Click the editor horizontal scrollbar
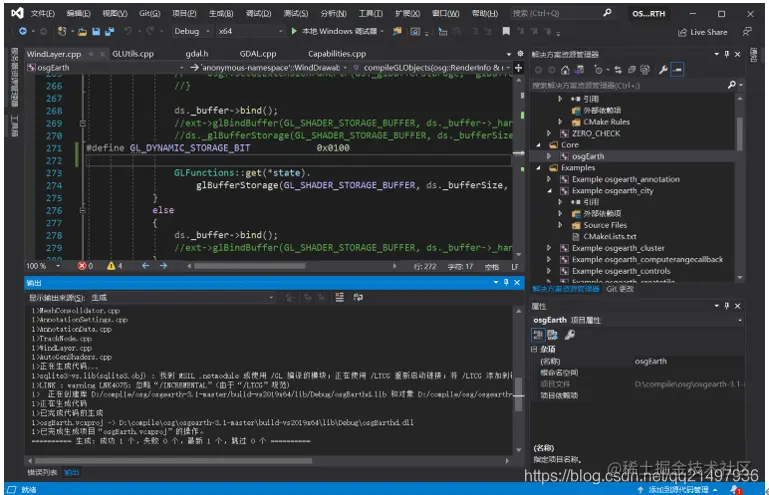 250,266
